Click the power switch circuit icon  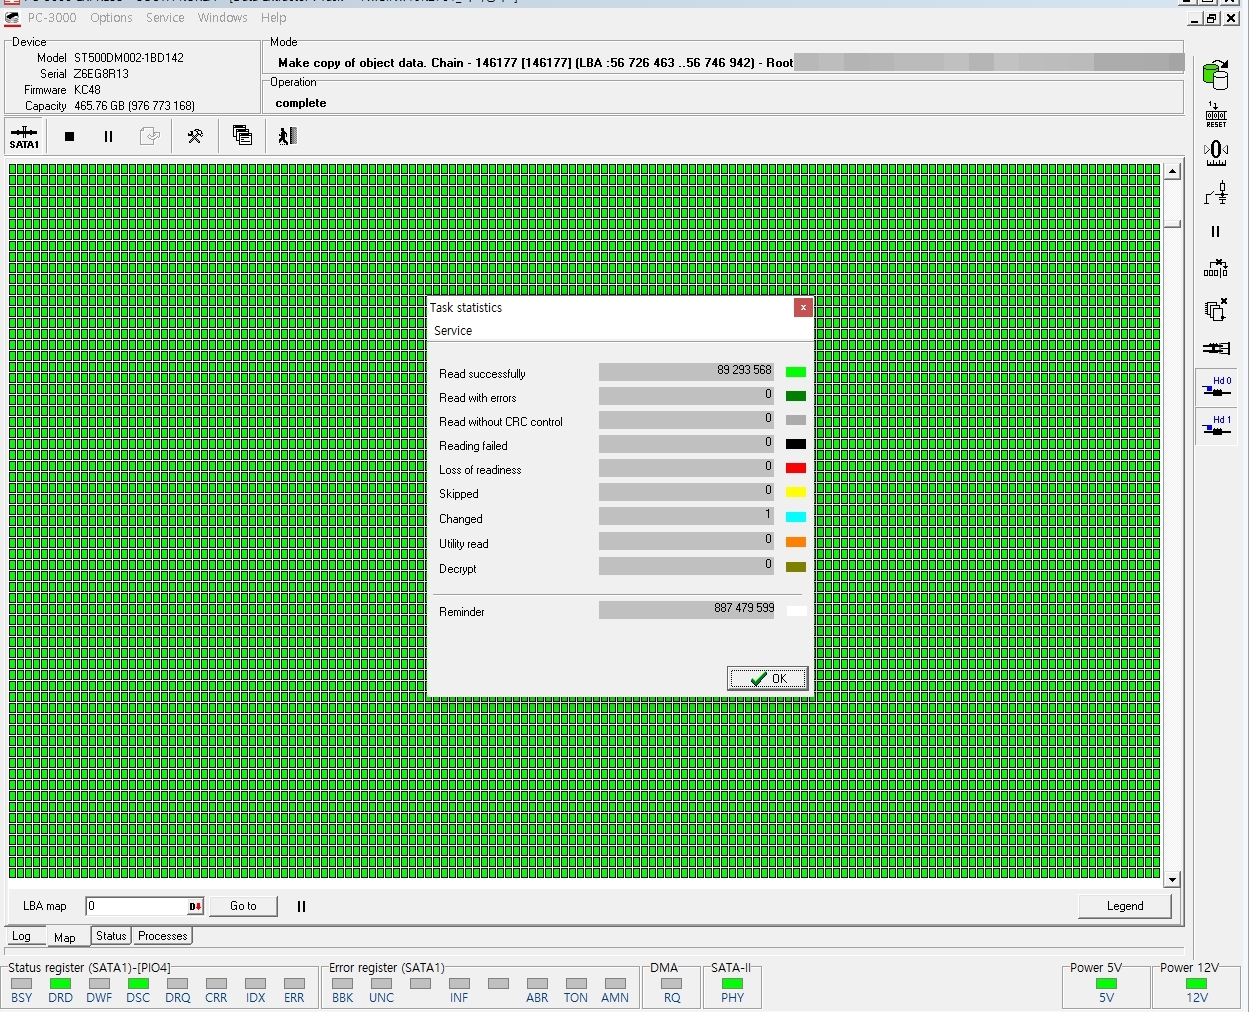1216,193
